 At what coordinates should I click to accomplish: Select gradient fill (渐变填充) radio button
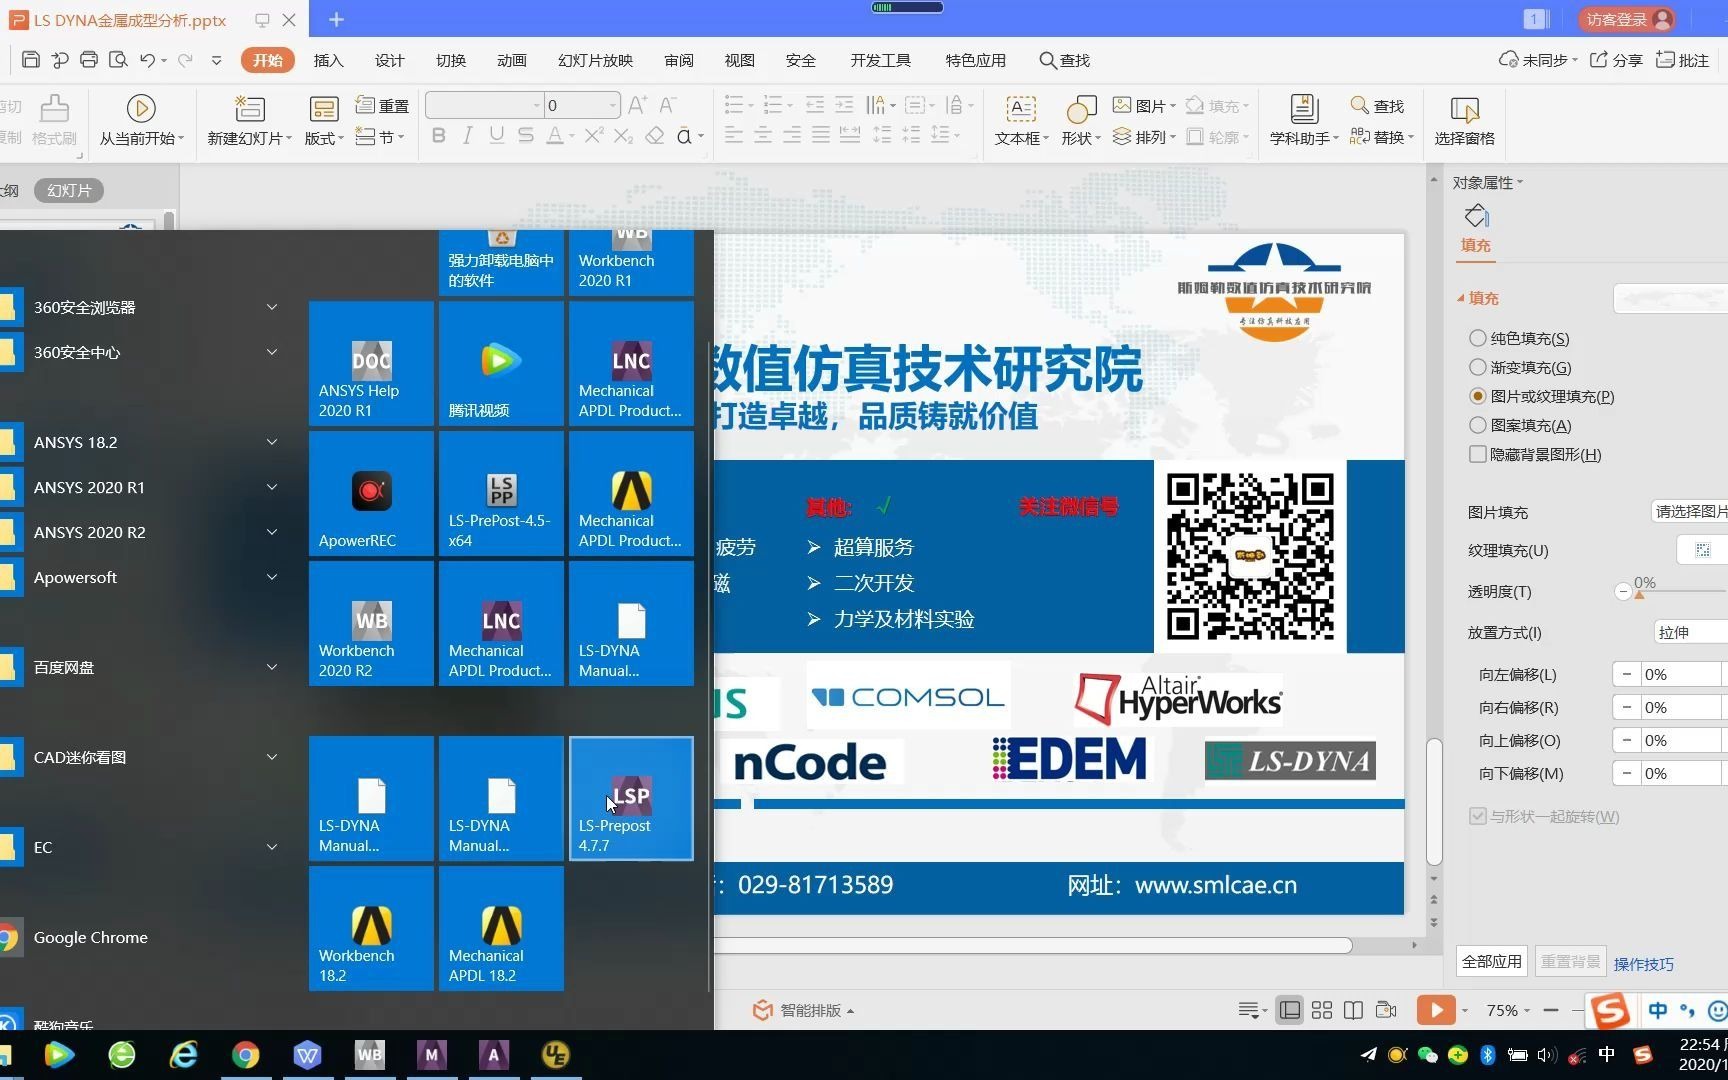pos(1477,367)
